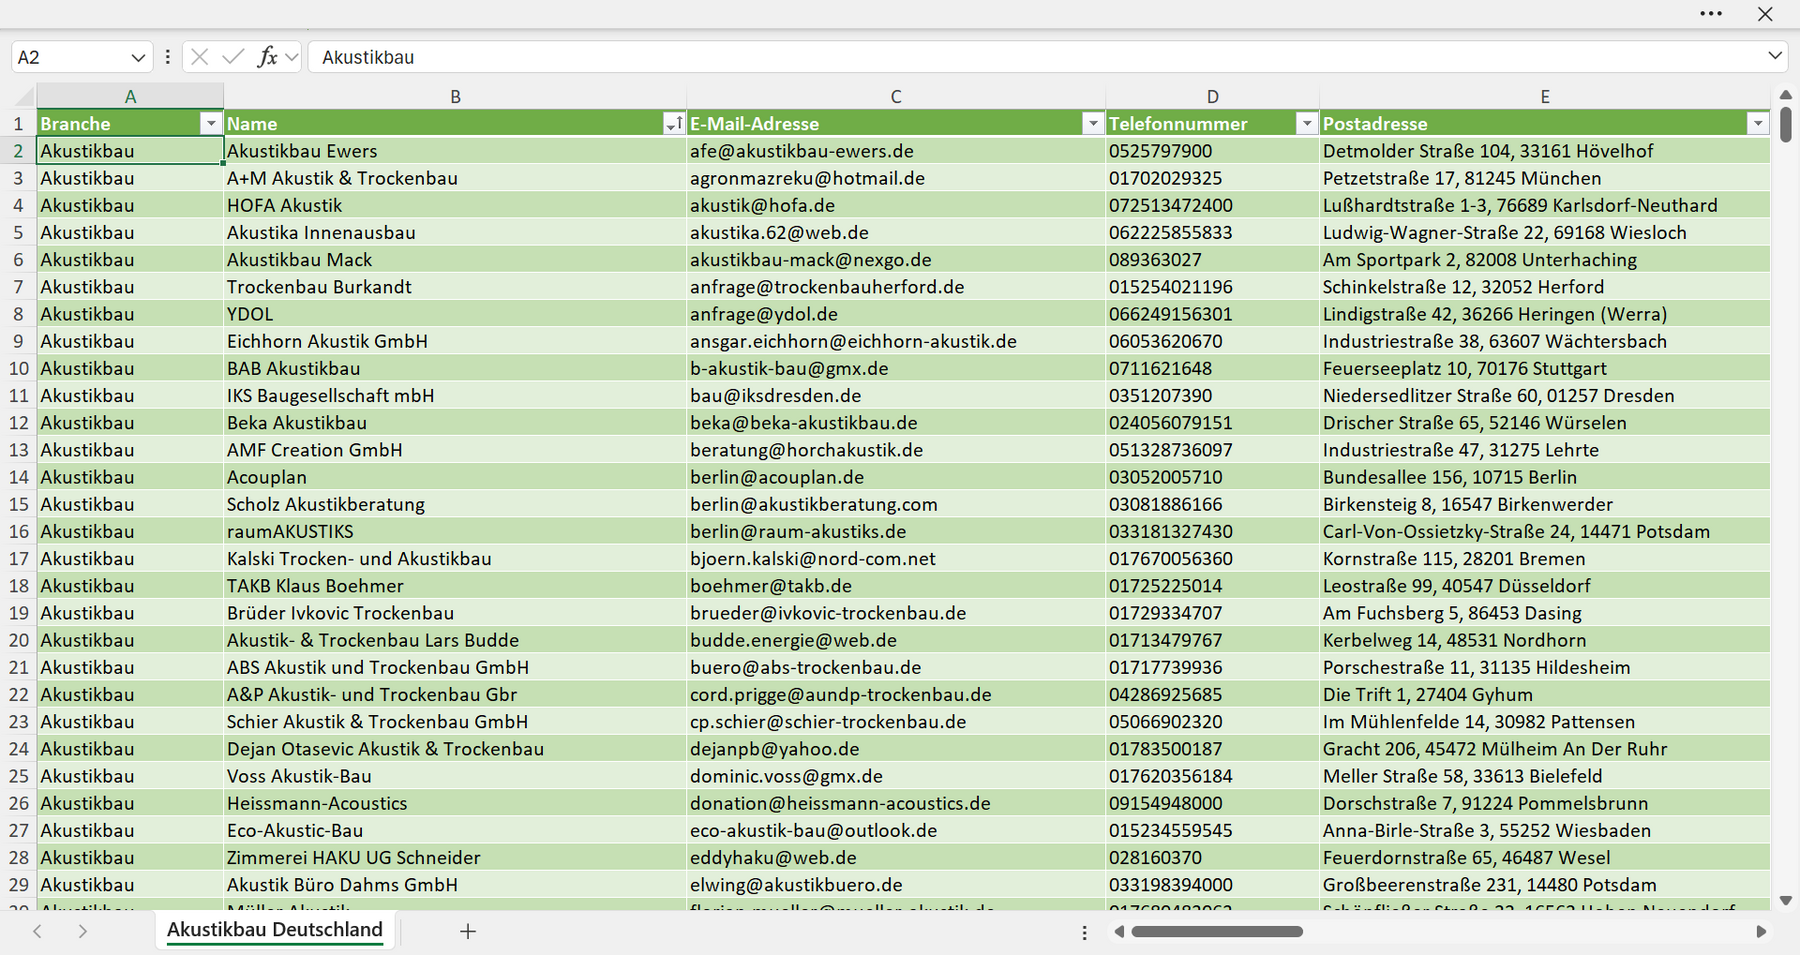Viewport: 1800px width, 955px height.
Task: Confirm entry with the checkmark icon
Action: [x=233, y=57]
